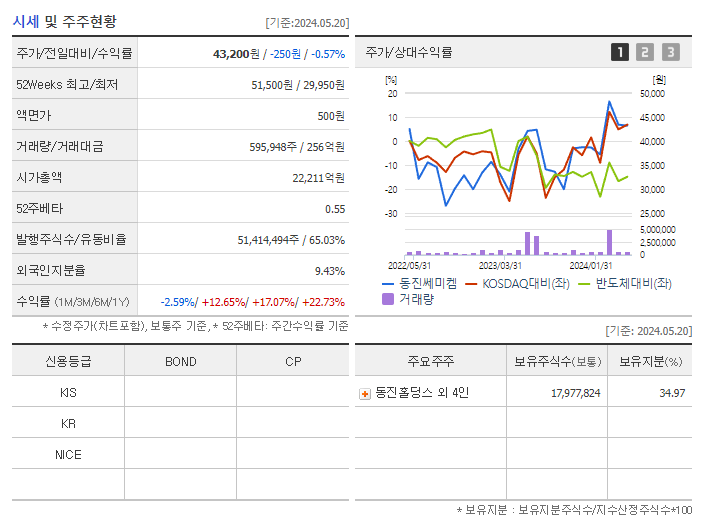Click the 외국인지분율 row label
702x525 pixels.
[51, 270]
